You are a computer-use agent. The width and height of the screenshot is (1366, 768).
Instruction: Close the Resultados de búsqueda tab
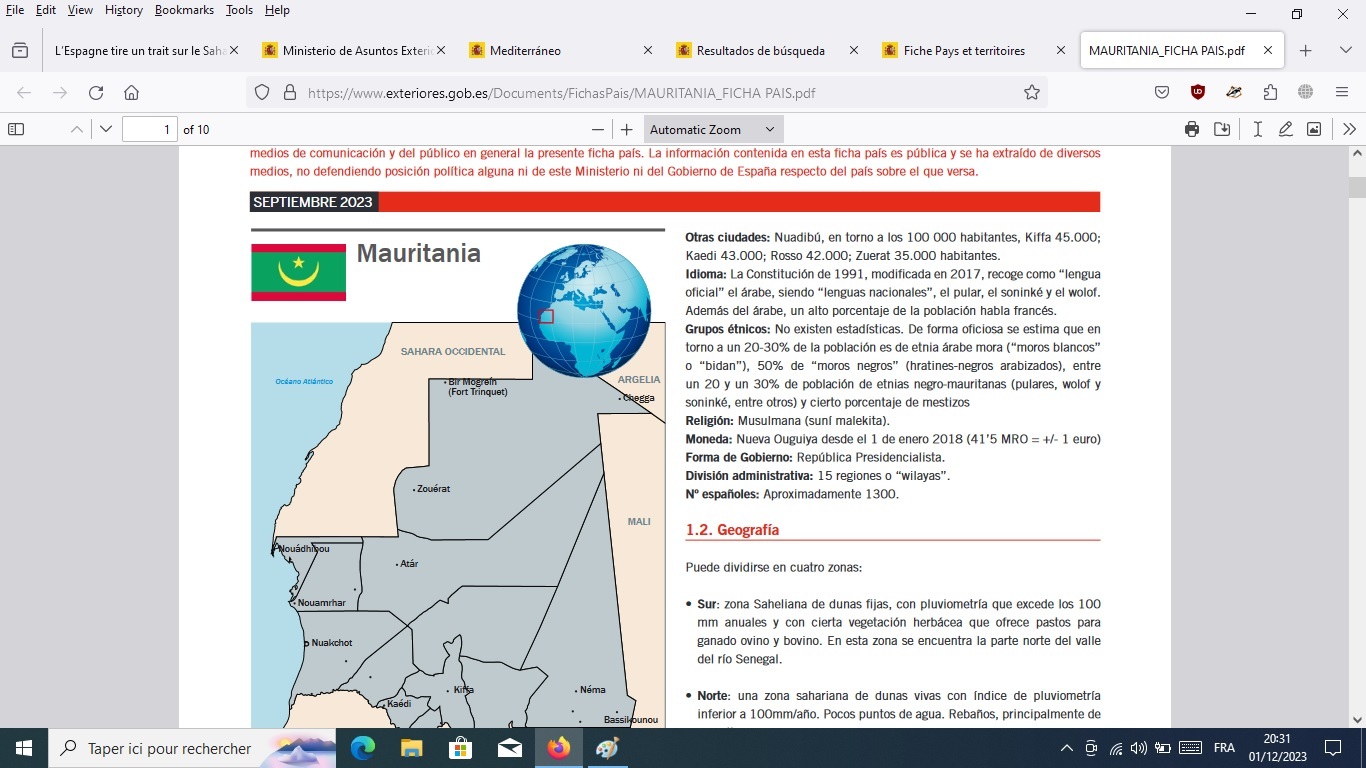(x=853, y=50)
